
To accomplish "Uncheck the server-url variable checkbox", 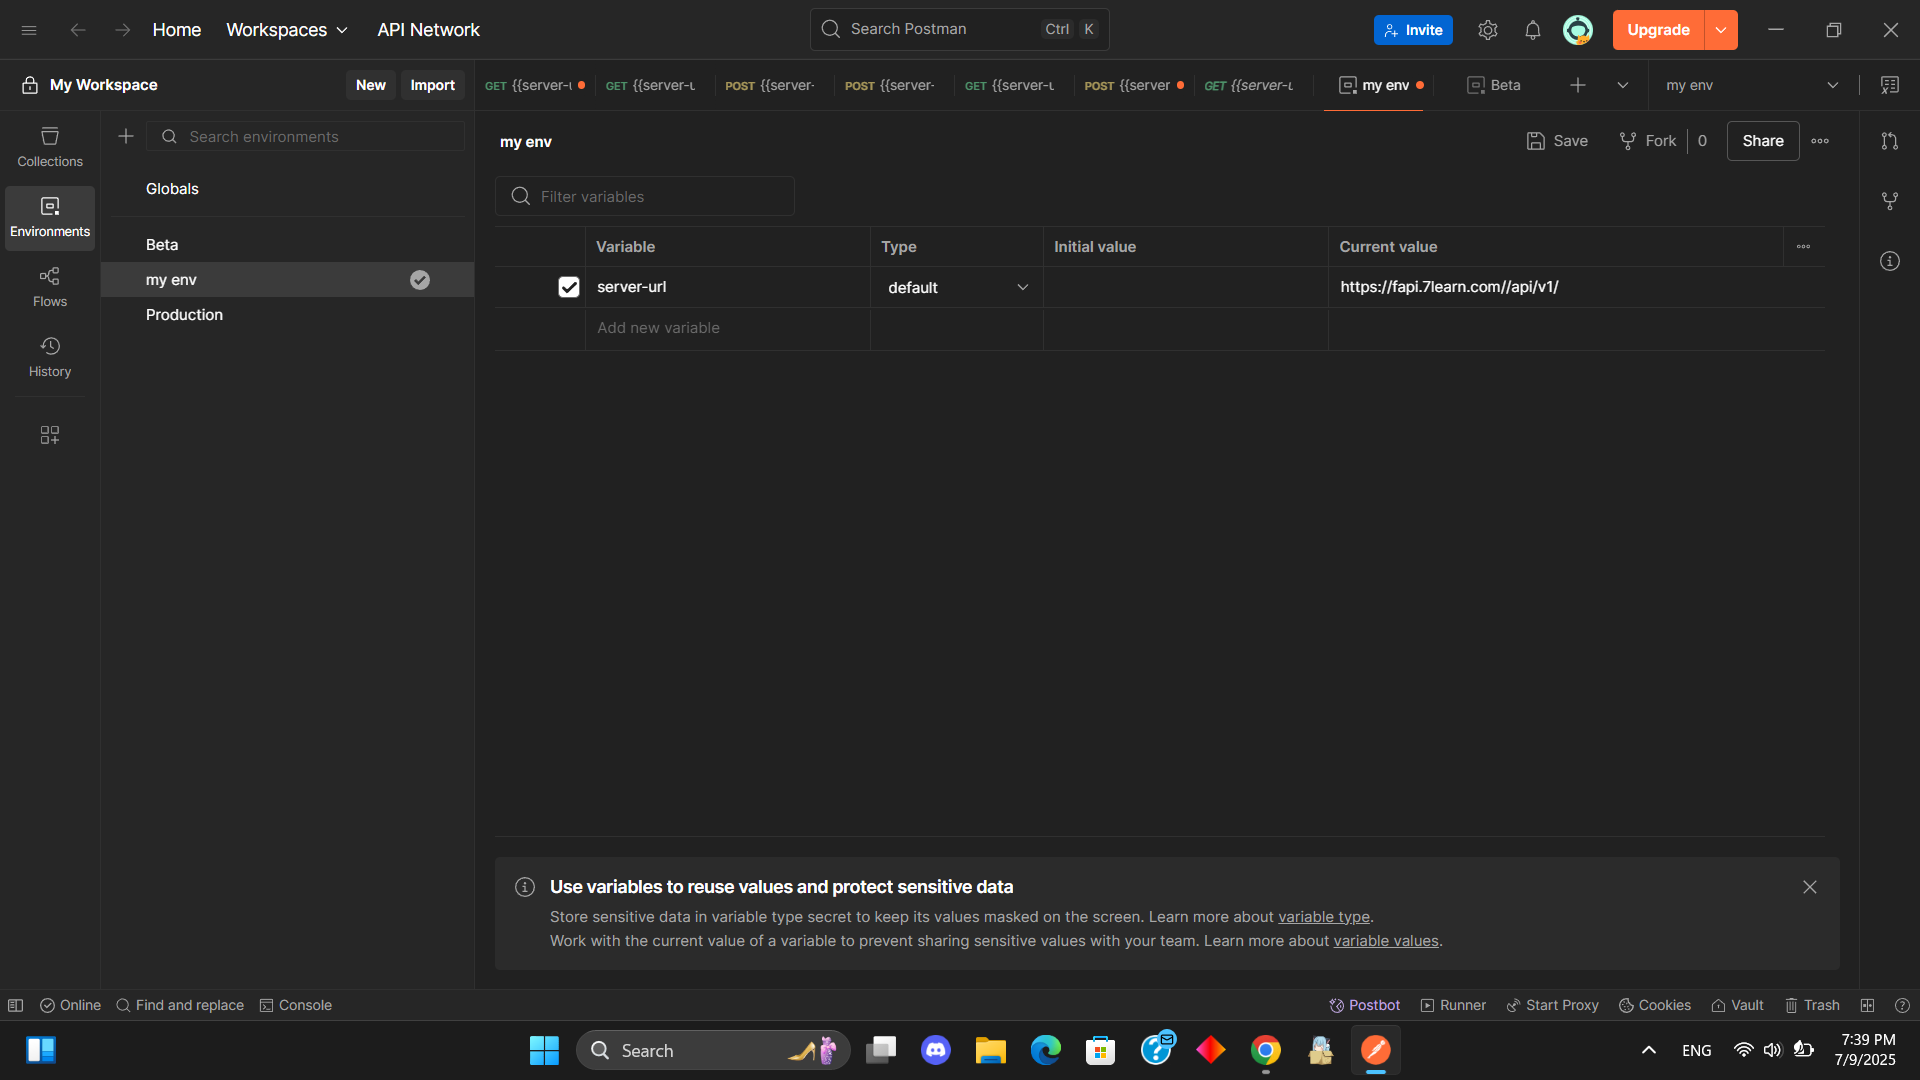I will [x=569, y=287].
